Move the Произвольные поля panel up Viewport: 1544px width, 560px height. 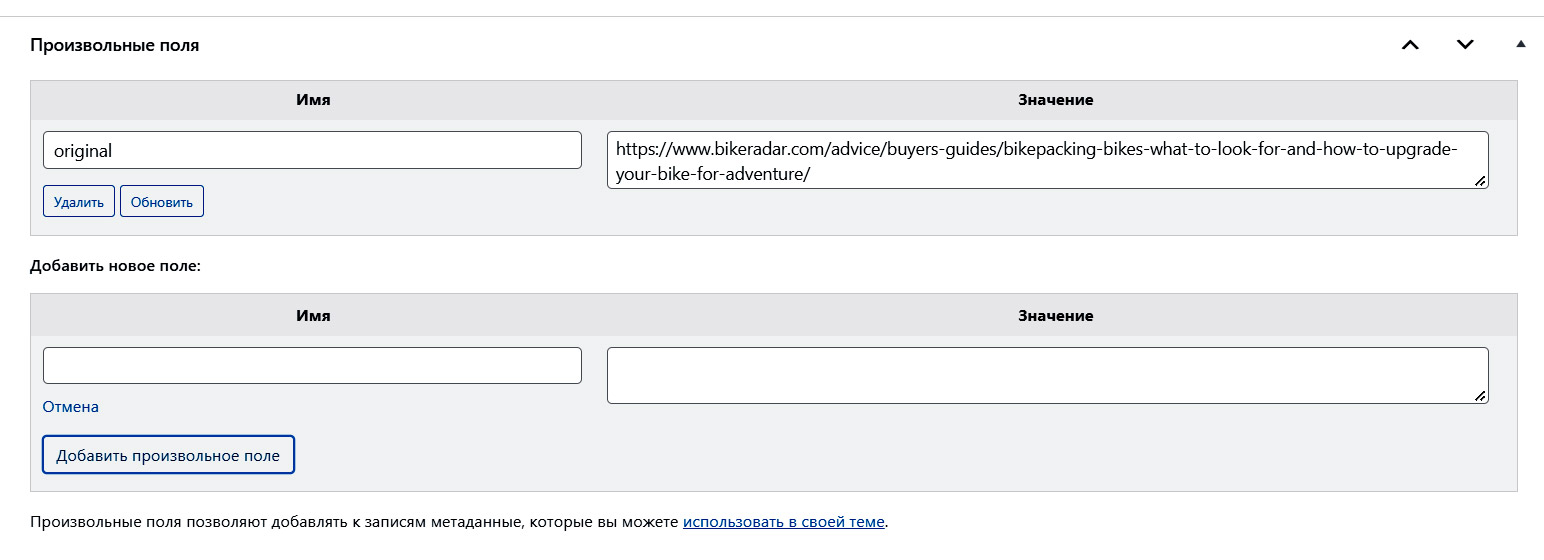coord(1410,45)
